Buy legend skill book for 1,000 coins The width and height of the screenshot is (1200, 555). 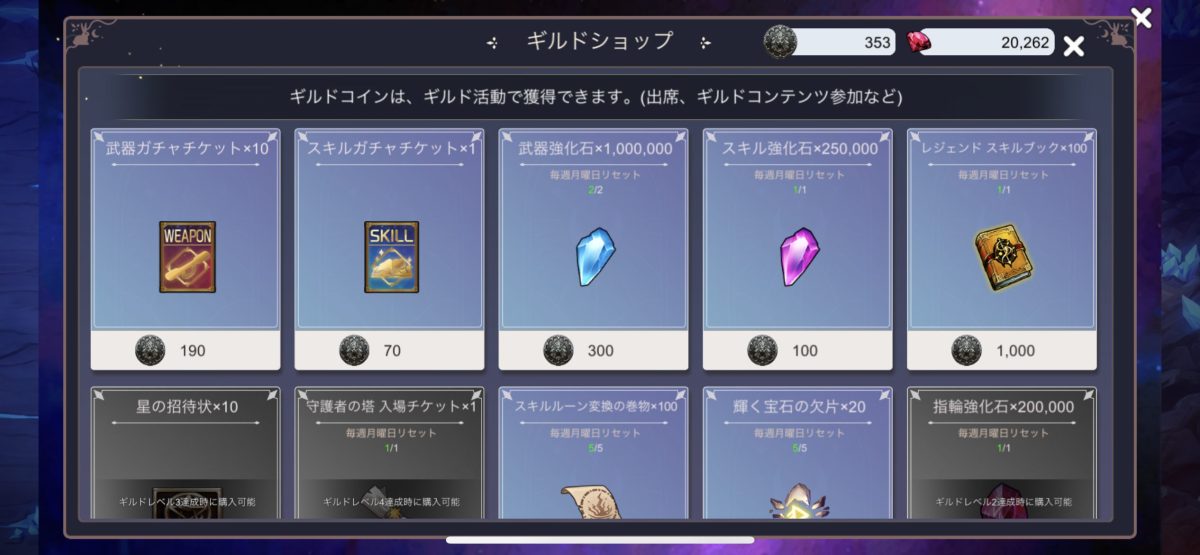click(x=1001, y=350)
